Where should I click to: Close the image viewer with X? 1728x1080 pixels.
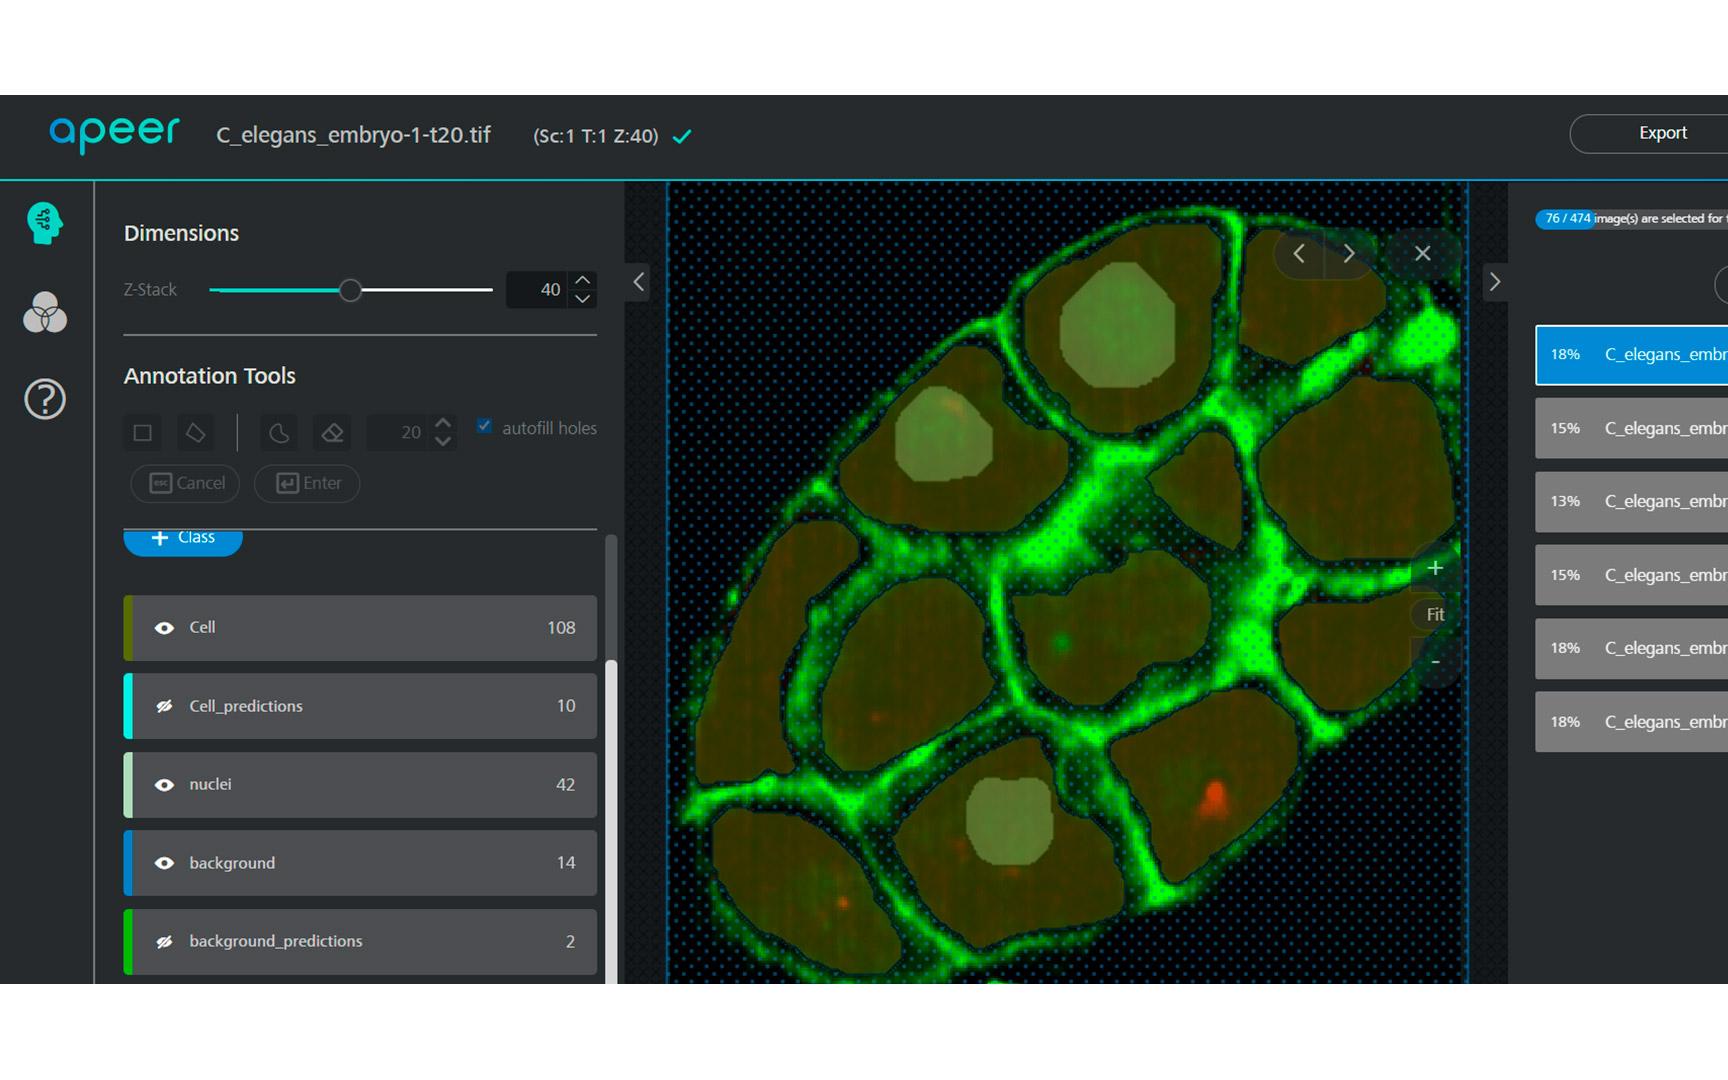tap(1422, 254)
